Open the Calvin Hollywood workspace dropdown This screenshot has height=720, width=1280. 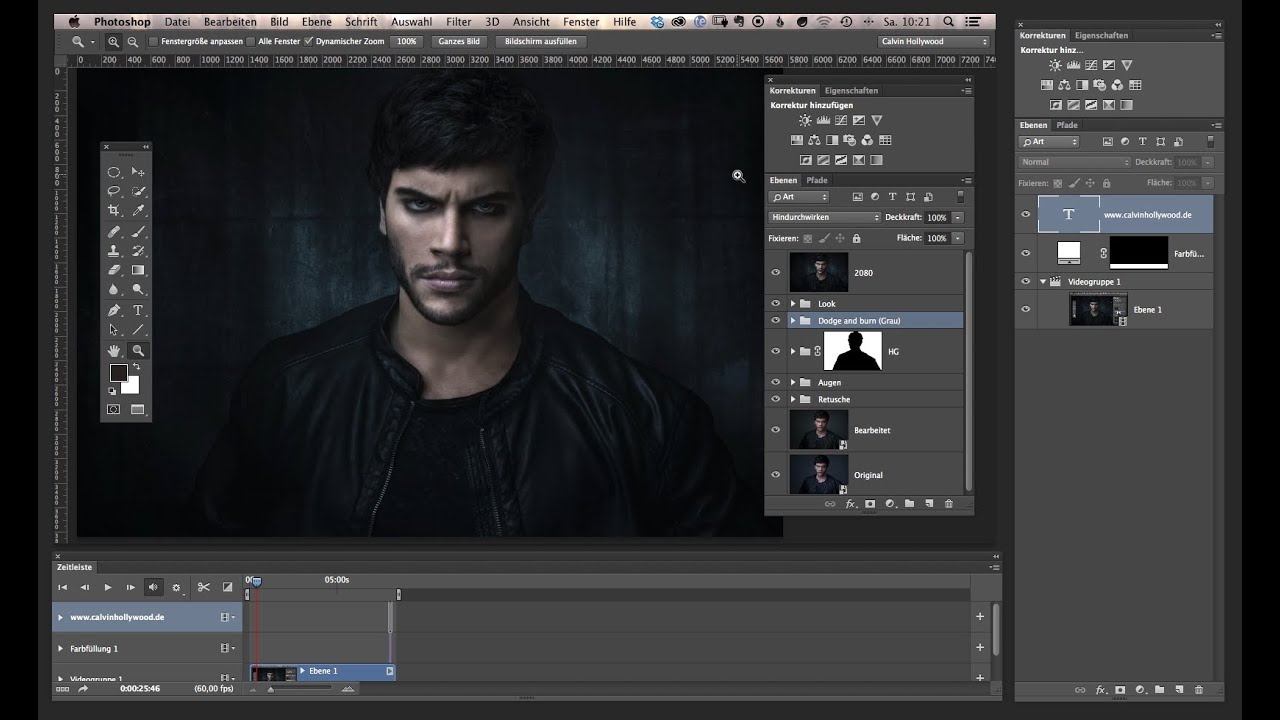934,42
